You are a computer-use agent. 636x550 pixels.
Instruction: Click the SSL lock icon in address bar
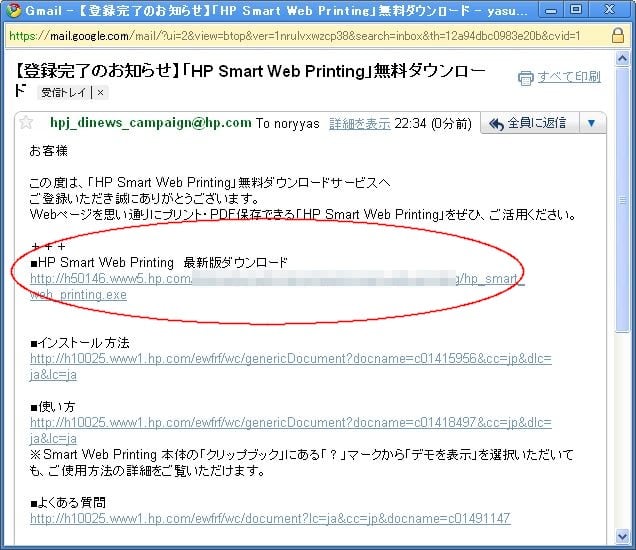coord(620,35)
